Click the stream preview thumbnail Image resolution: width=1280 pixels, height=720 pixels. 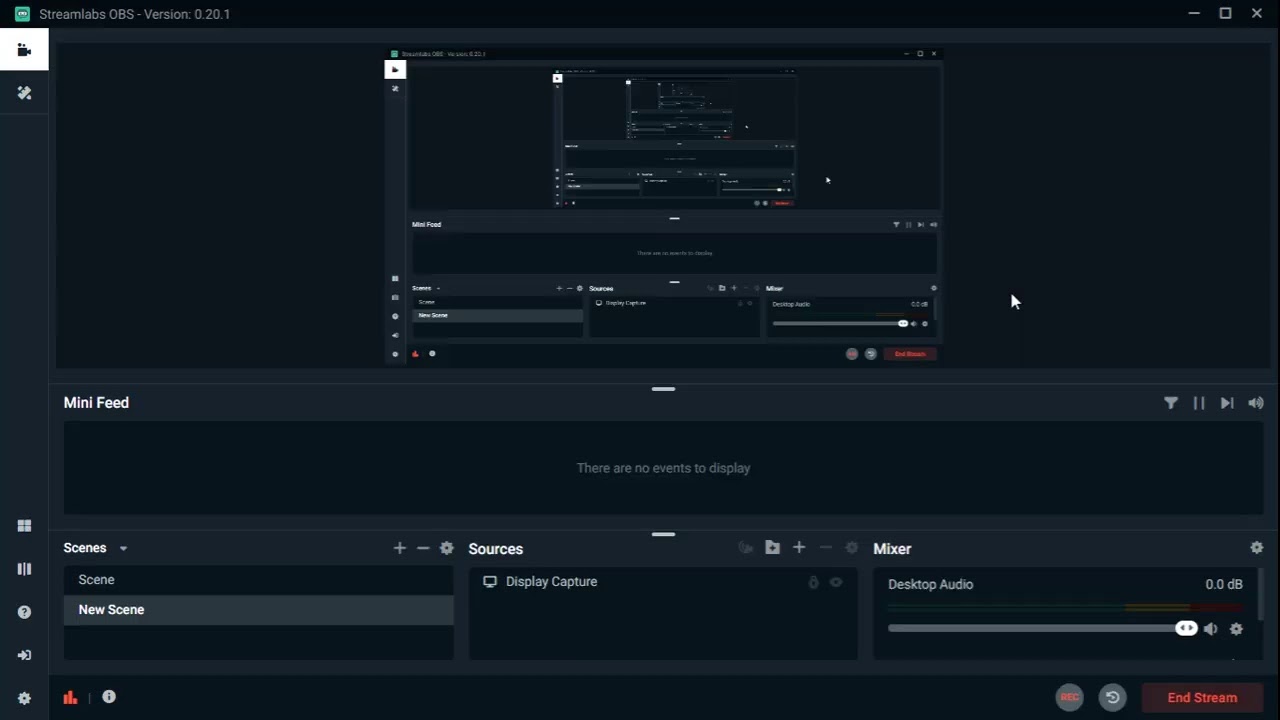click(664, 206)
